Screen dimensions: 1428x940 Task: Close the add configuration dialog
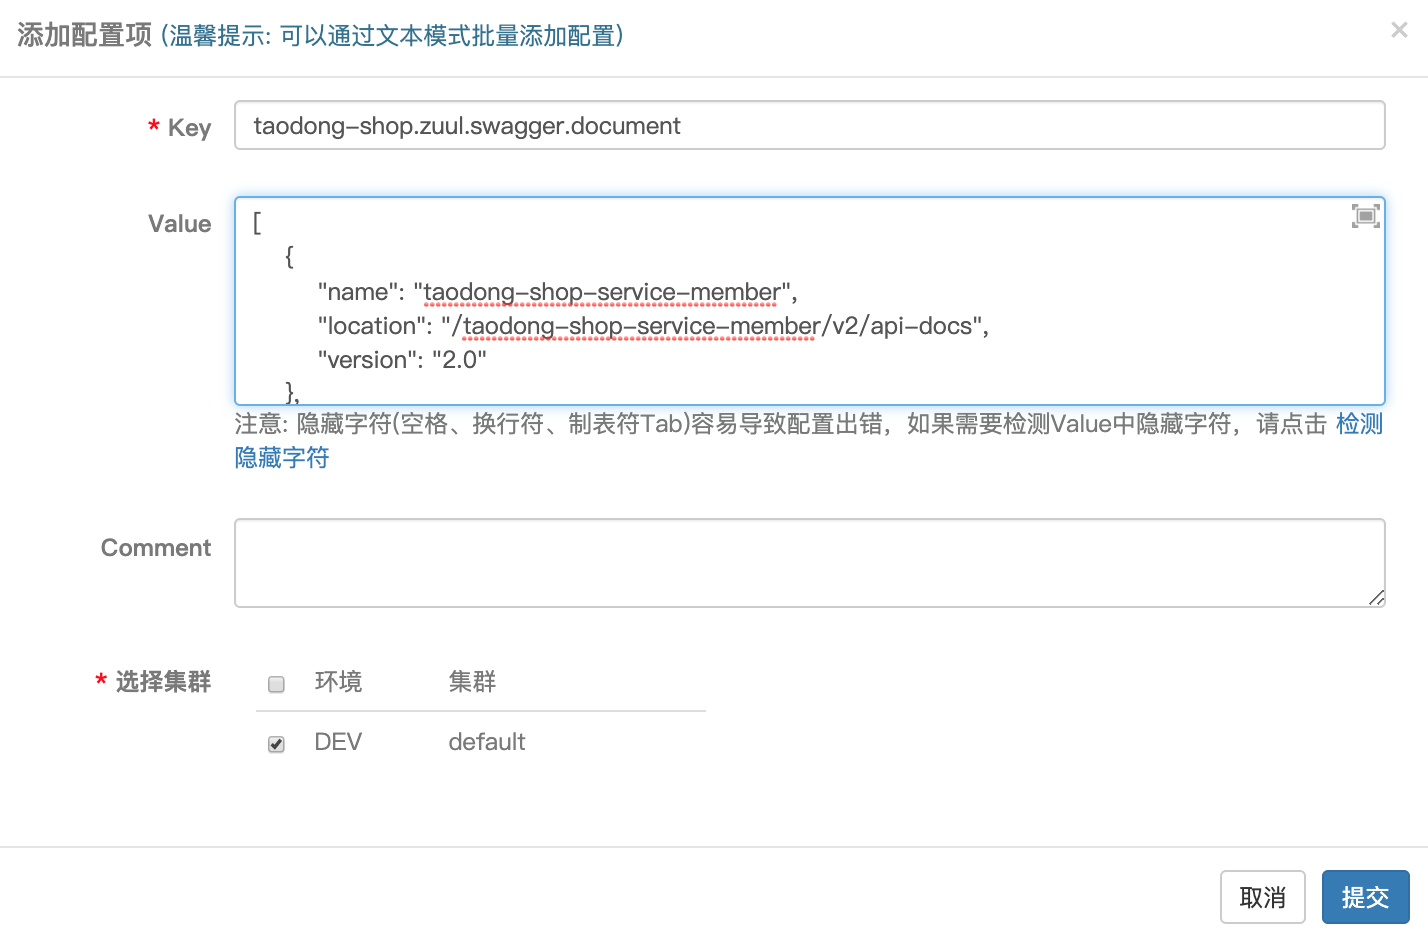pos(1399,30)
